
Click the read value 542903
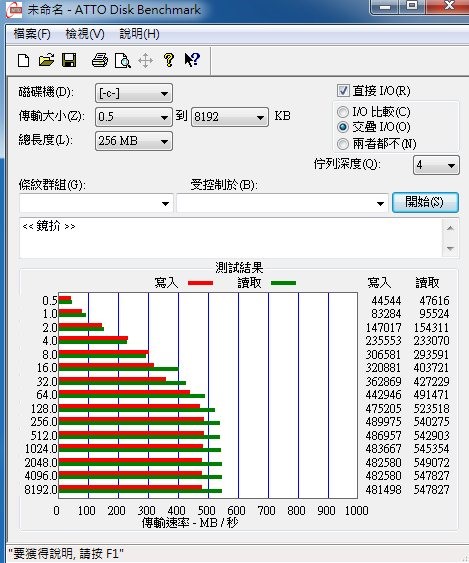(431, 436)
